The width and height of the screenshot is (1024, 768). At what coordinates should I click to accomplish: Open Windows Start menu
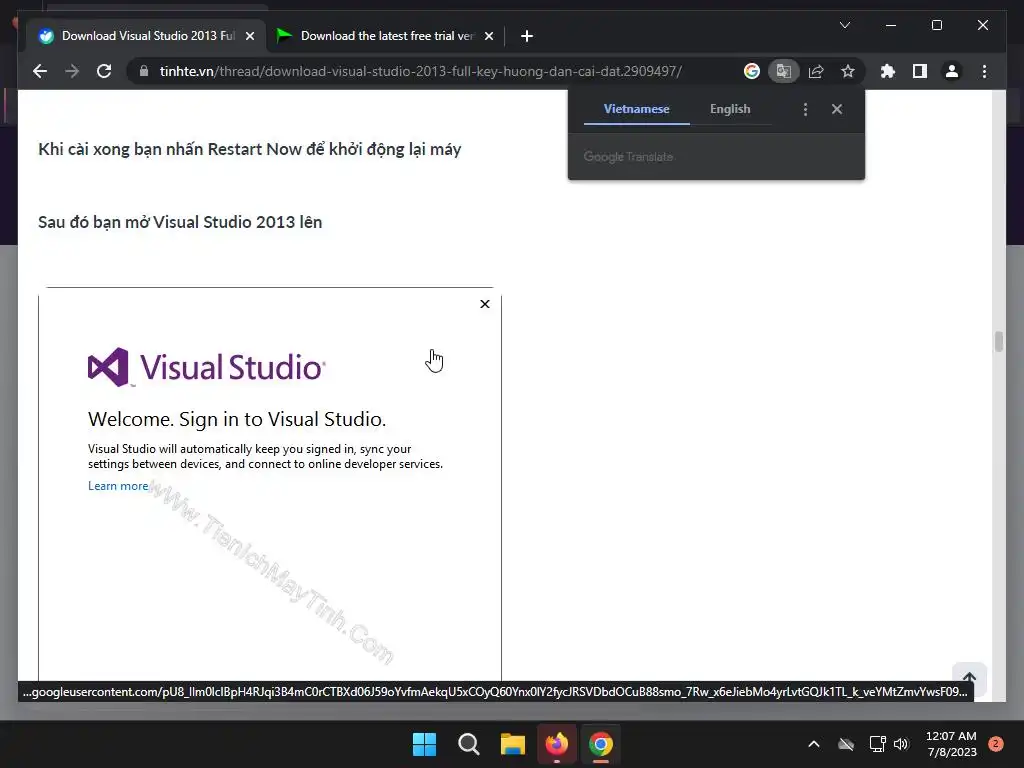tap(424, 744)
